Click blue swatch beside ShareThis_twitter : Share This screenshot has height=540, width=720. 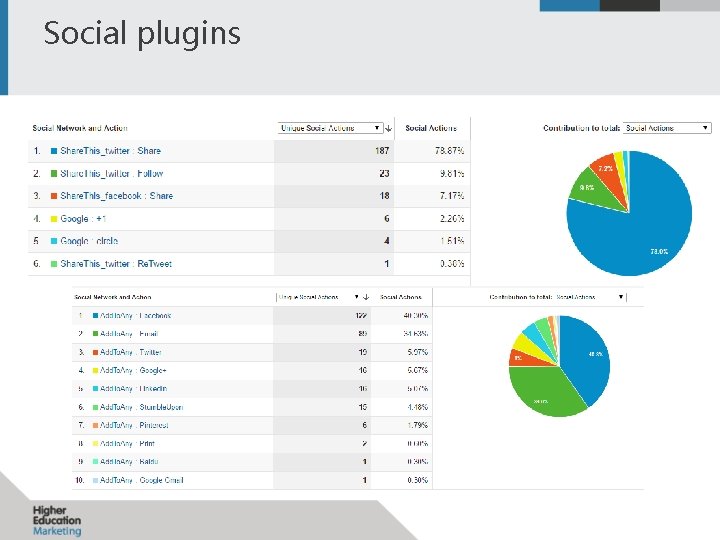tap(54, 151)
